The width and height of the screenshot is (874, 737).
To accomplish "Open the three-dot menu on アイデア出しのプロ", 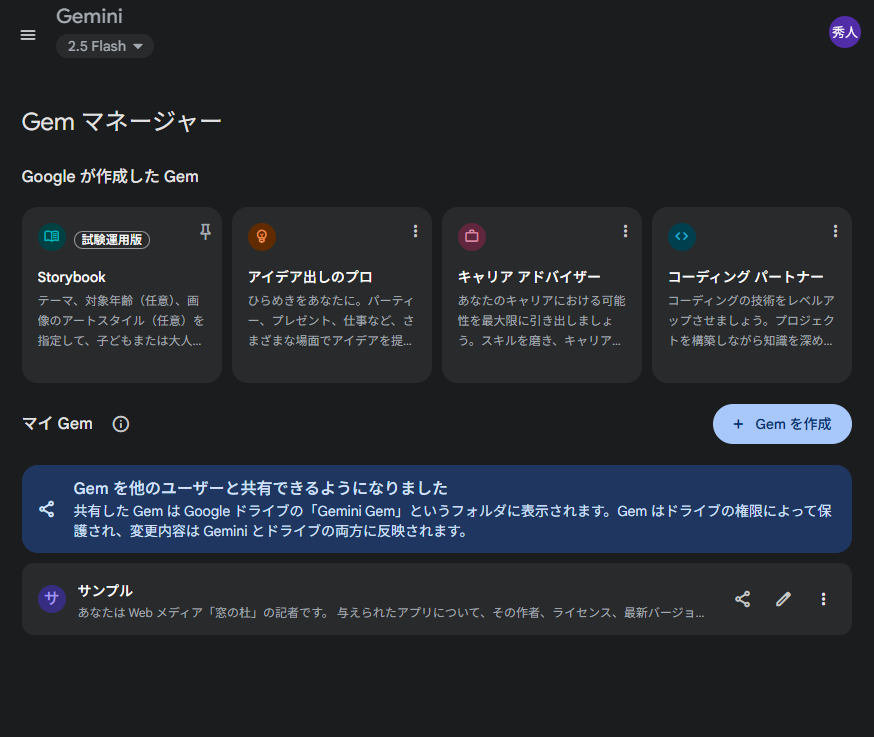I will tap(415, 231).
